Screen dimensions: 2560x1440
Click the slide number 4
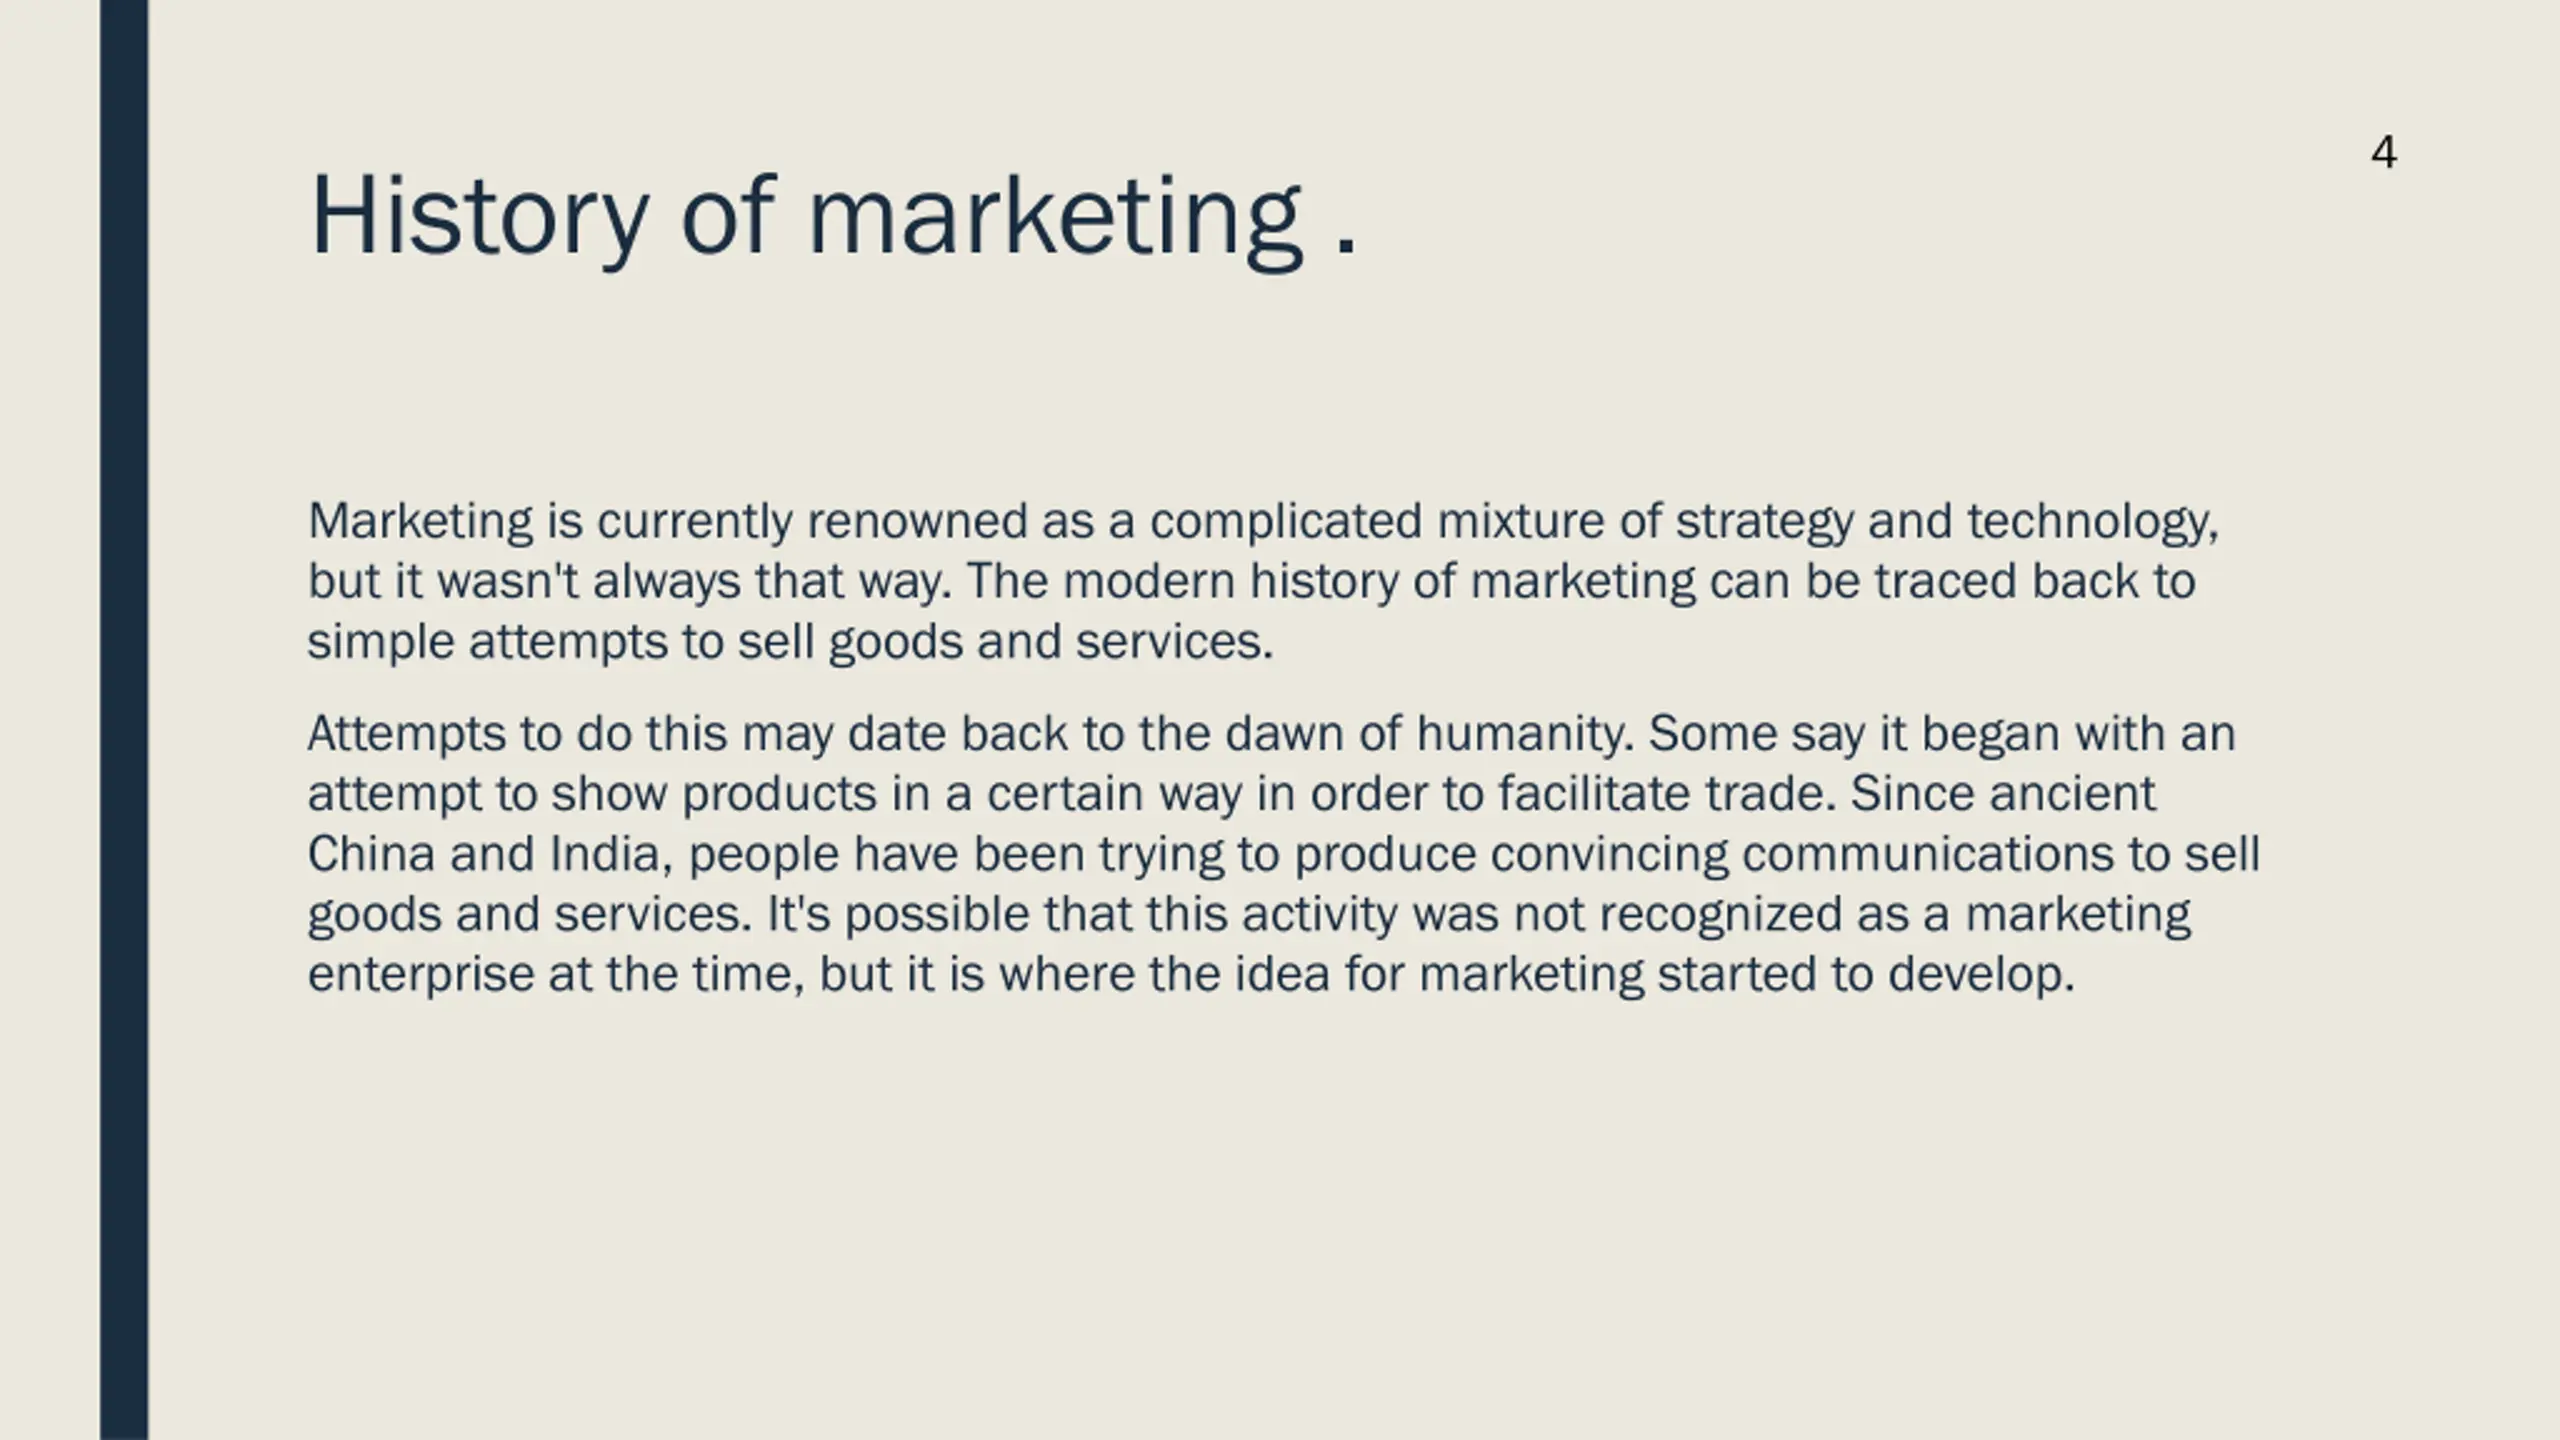2383,153
